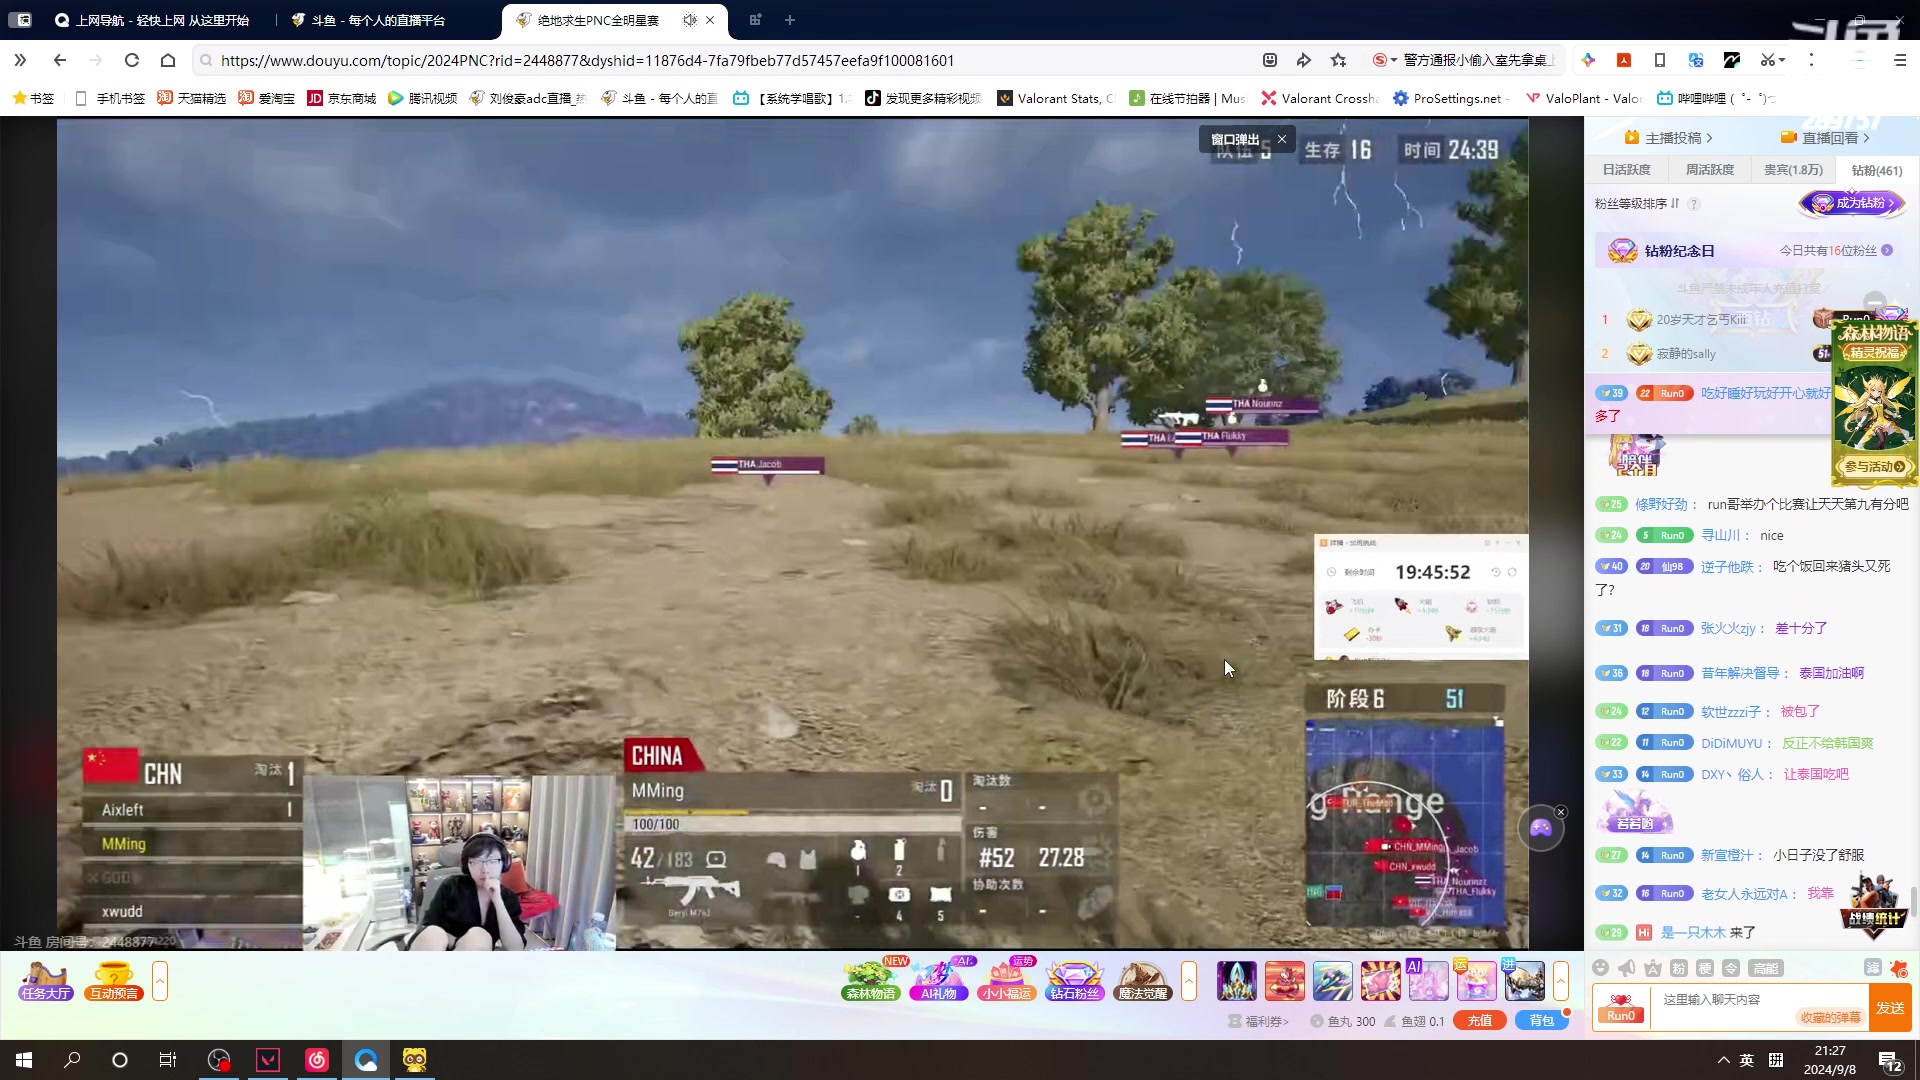Viewport: 1920px width, 1080px height.
Task: Click the 窗口弹出 pop-out window button
Action: click(1235, 139)
